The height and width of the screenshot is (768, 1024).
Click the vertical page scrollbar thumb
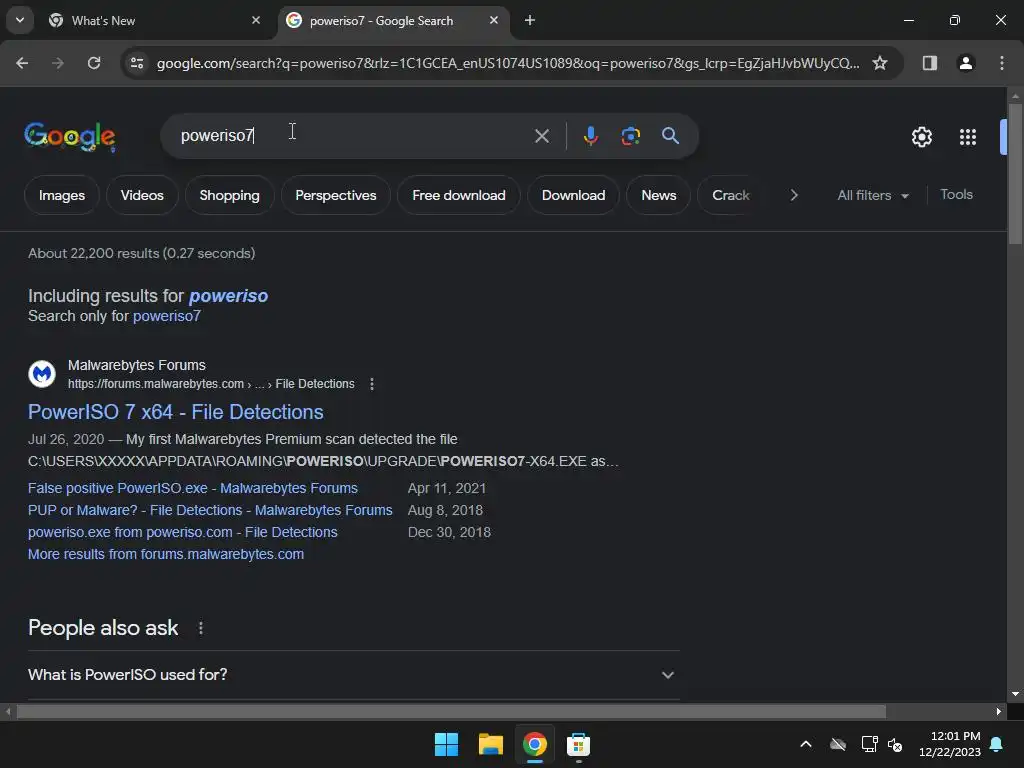click(1015, 173)
